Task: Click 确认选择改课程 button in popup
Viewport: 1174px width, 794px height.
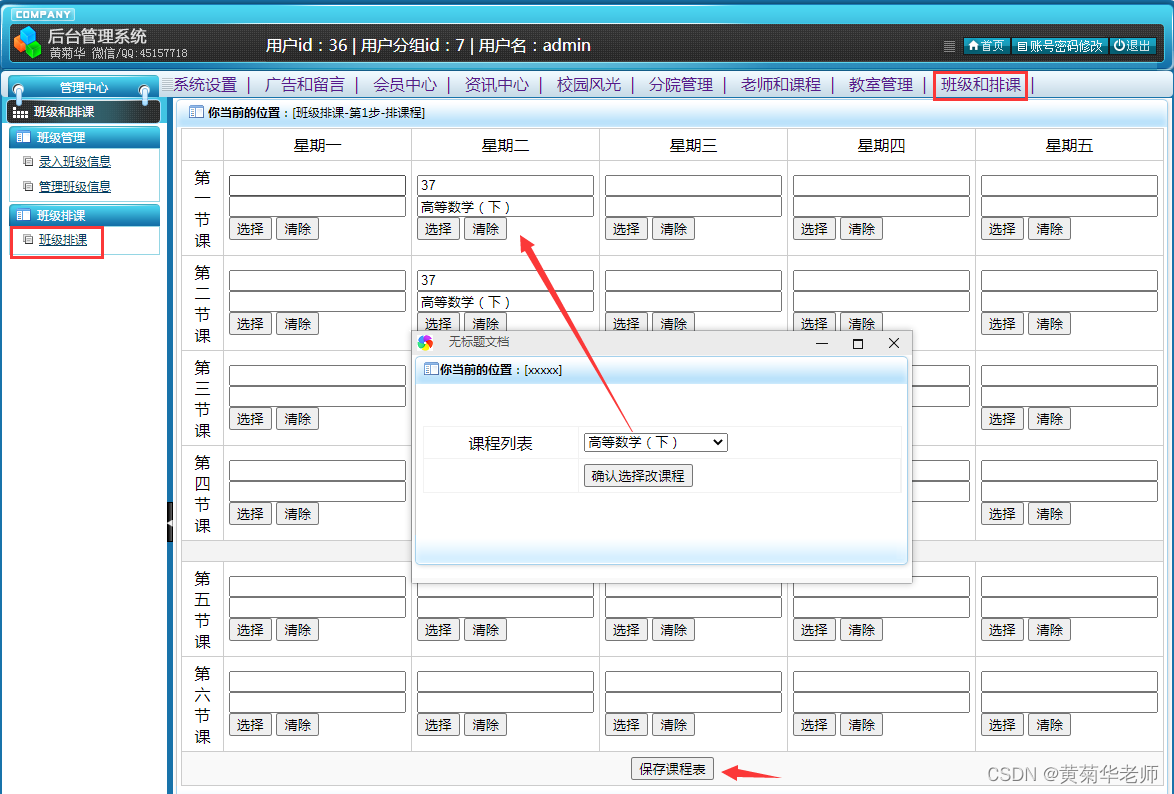Action: coord(638,476)
